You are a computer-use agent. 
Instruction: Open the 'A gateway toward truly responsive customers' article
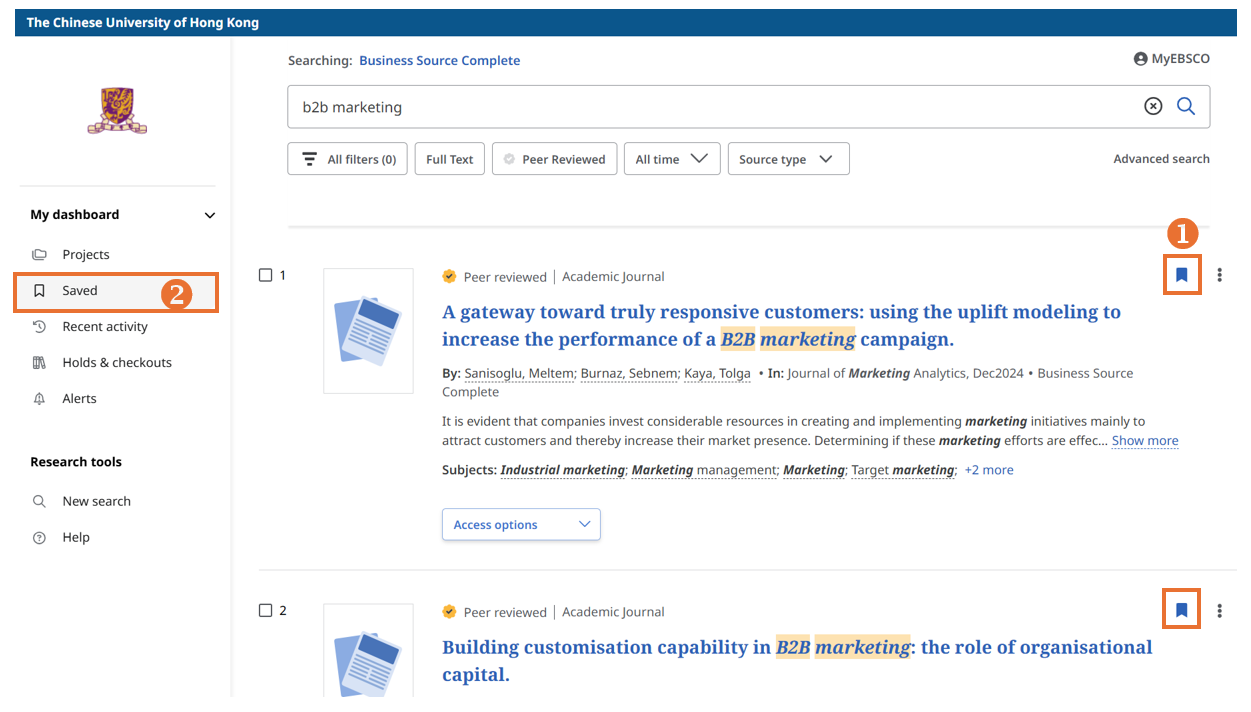781,325
